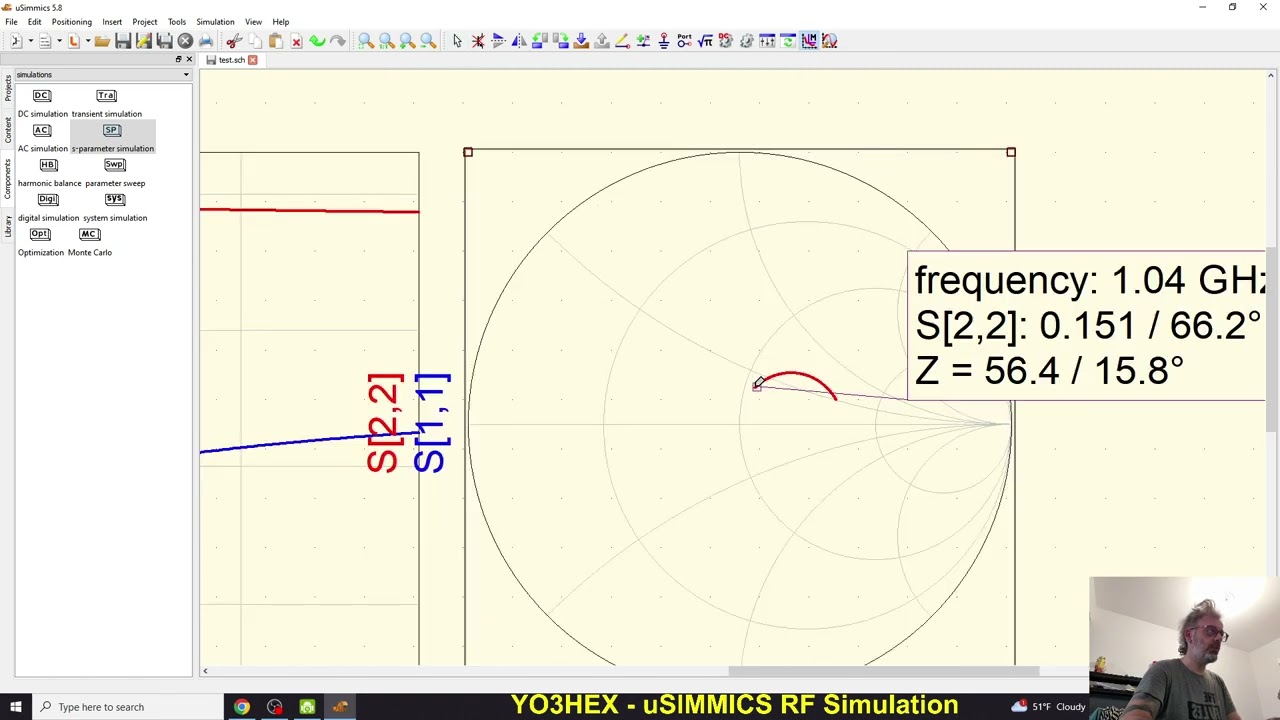The image size is (1280, 720).
Task: Click the deactivate component icon
Action: point(478,41)
